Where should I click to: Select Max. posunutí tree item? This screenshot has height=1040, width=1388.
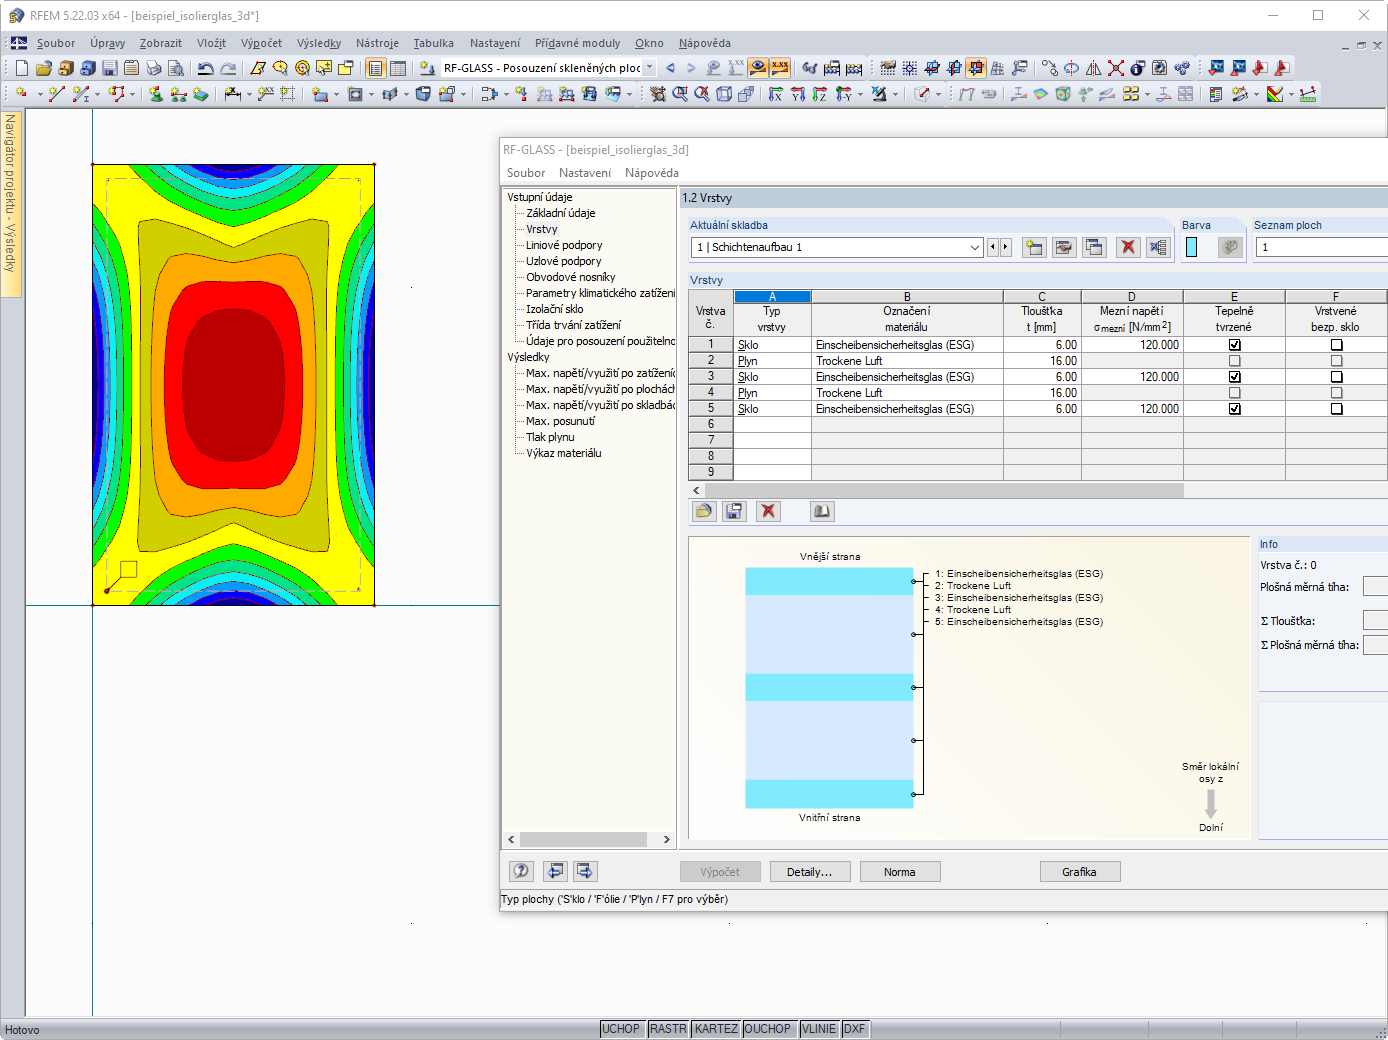click(560, 421)
